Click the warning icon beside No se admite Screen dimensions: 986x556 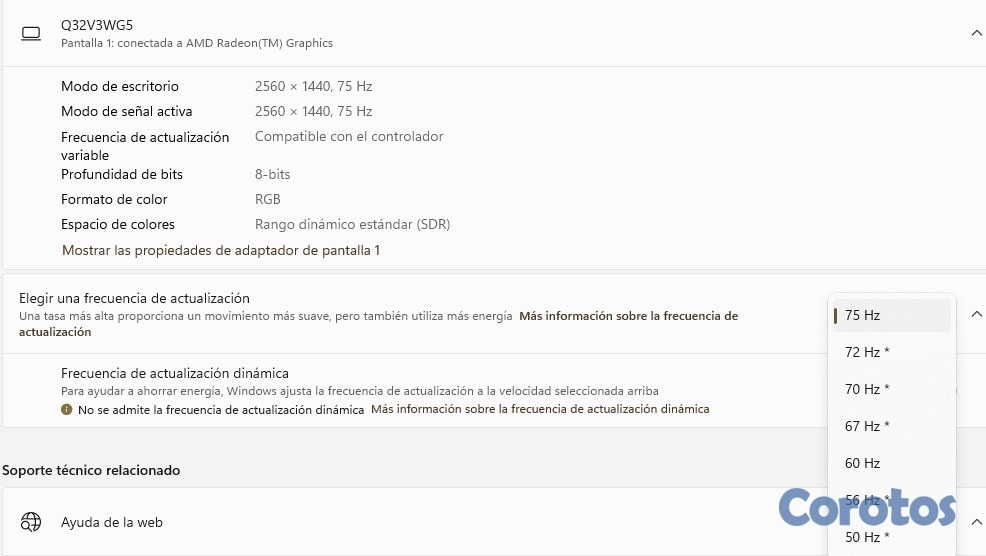tap(66, 409)
